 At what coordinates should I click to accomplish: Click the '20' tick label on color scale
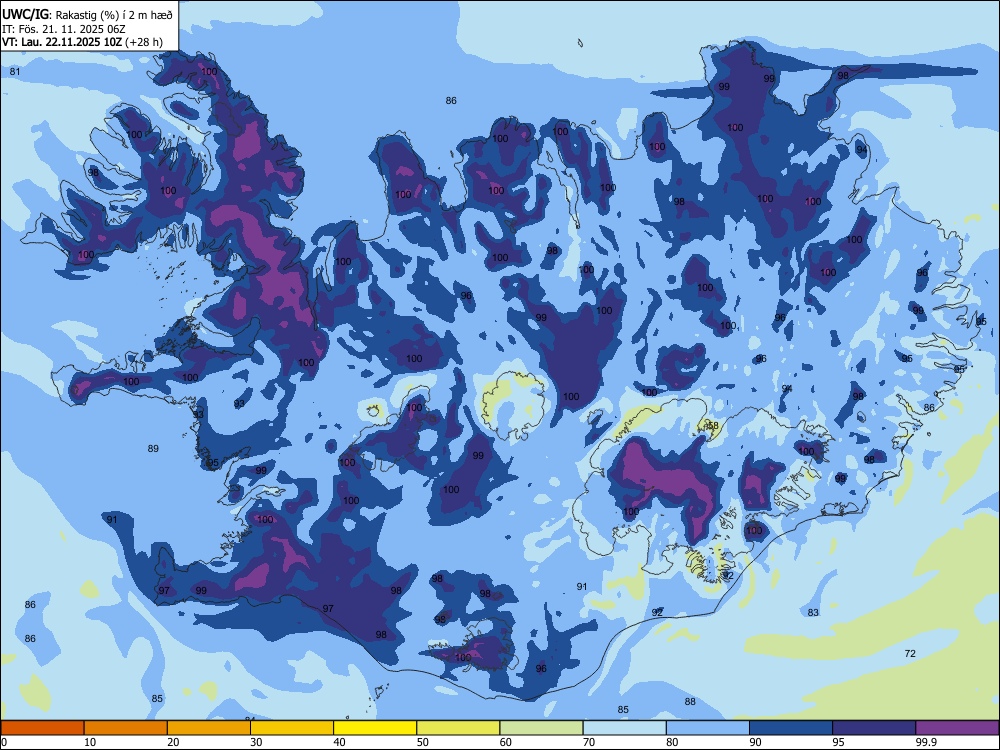point(173,742)
